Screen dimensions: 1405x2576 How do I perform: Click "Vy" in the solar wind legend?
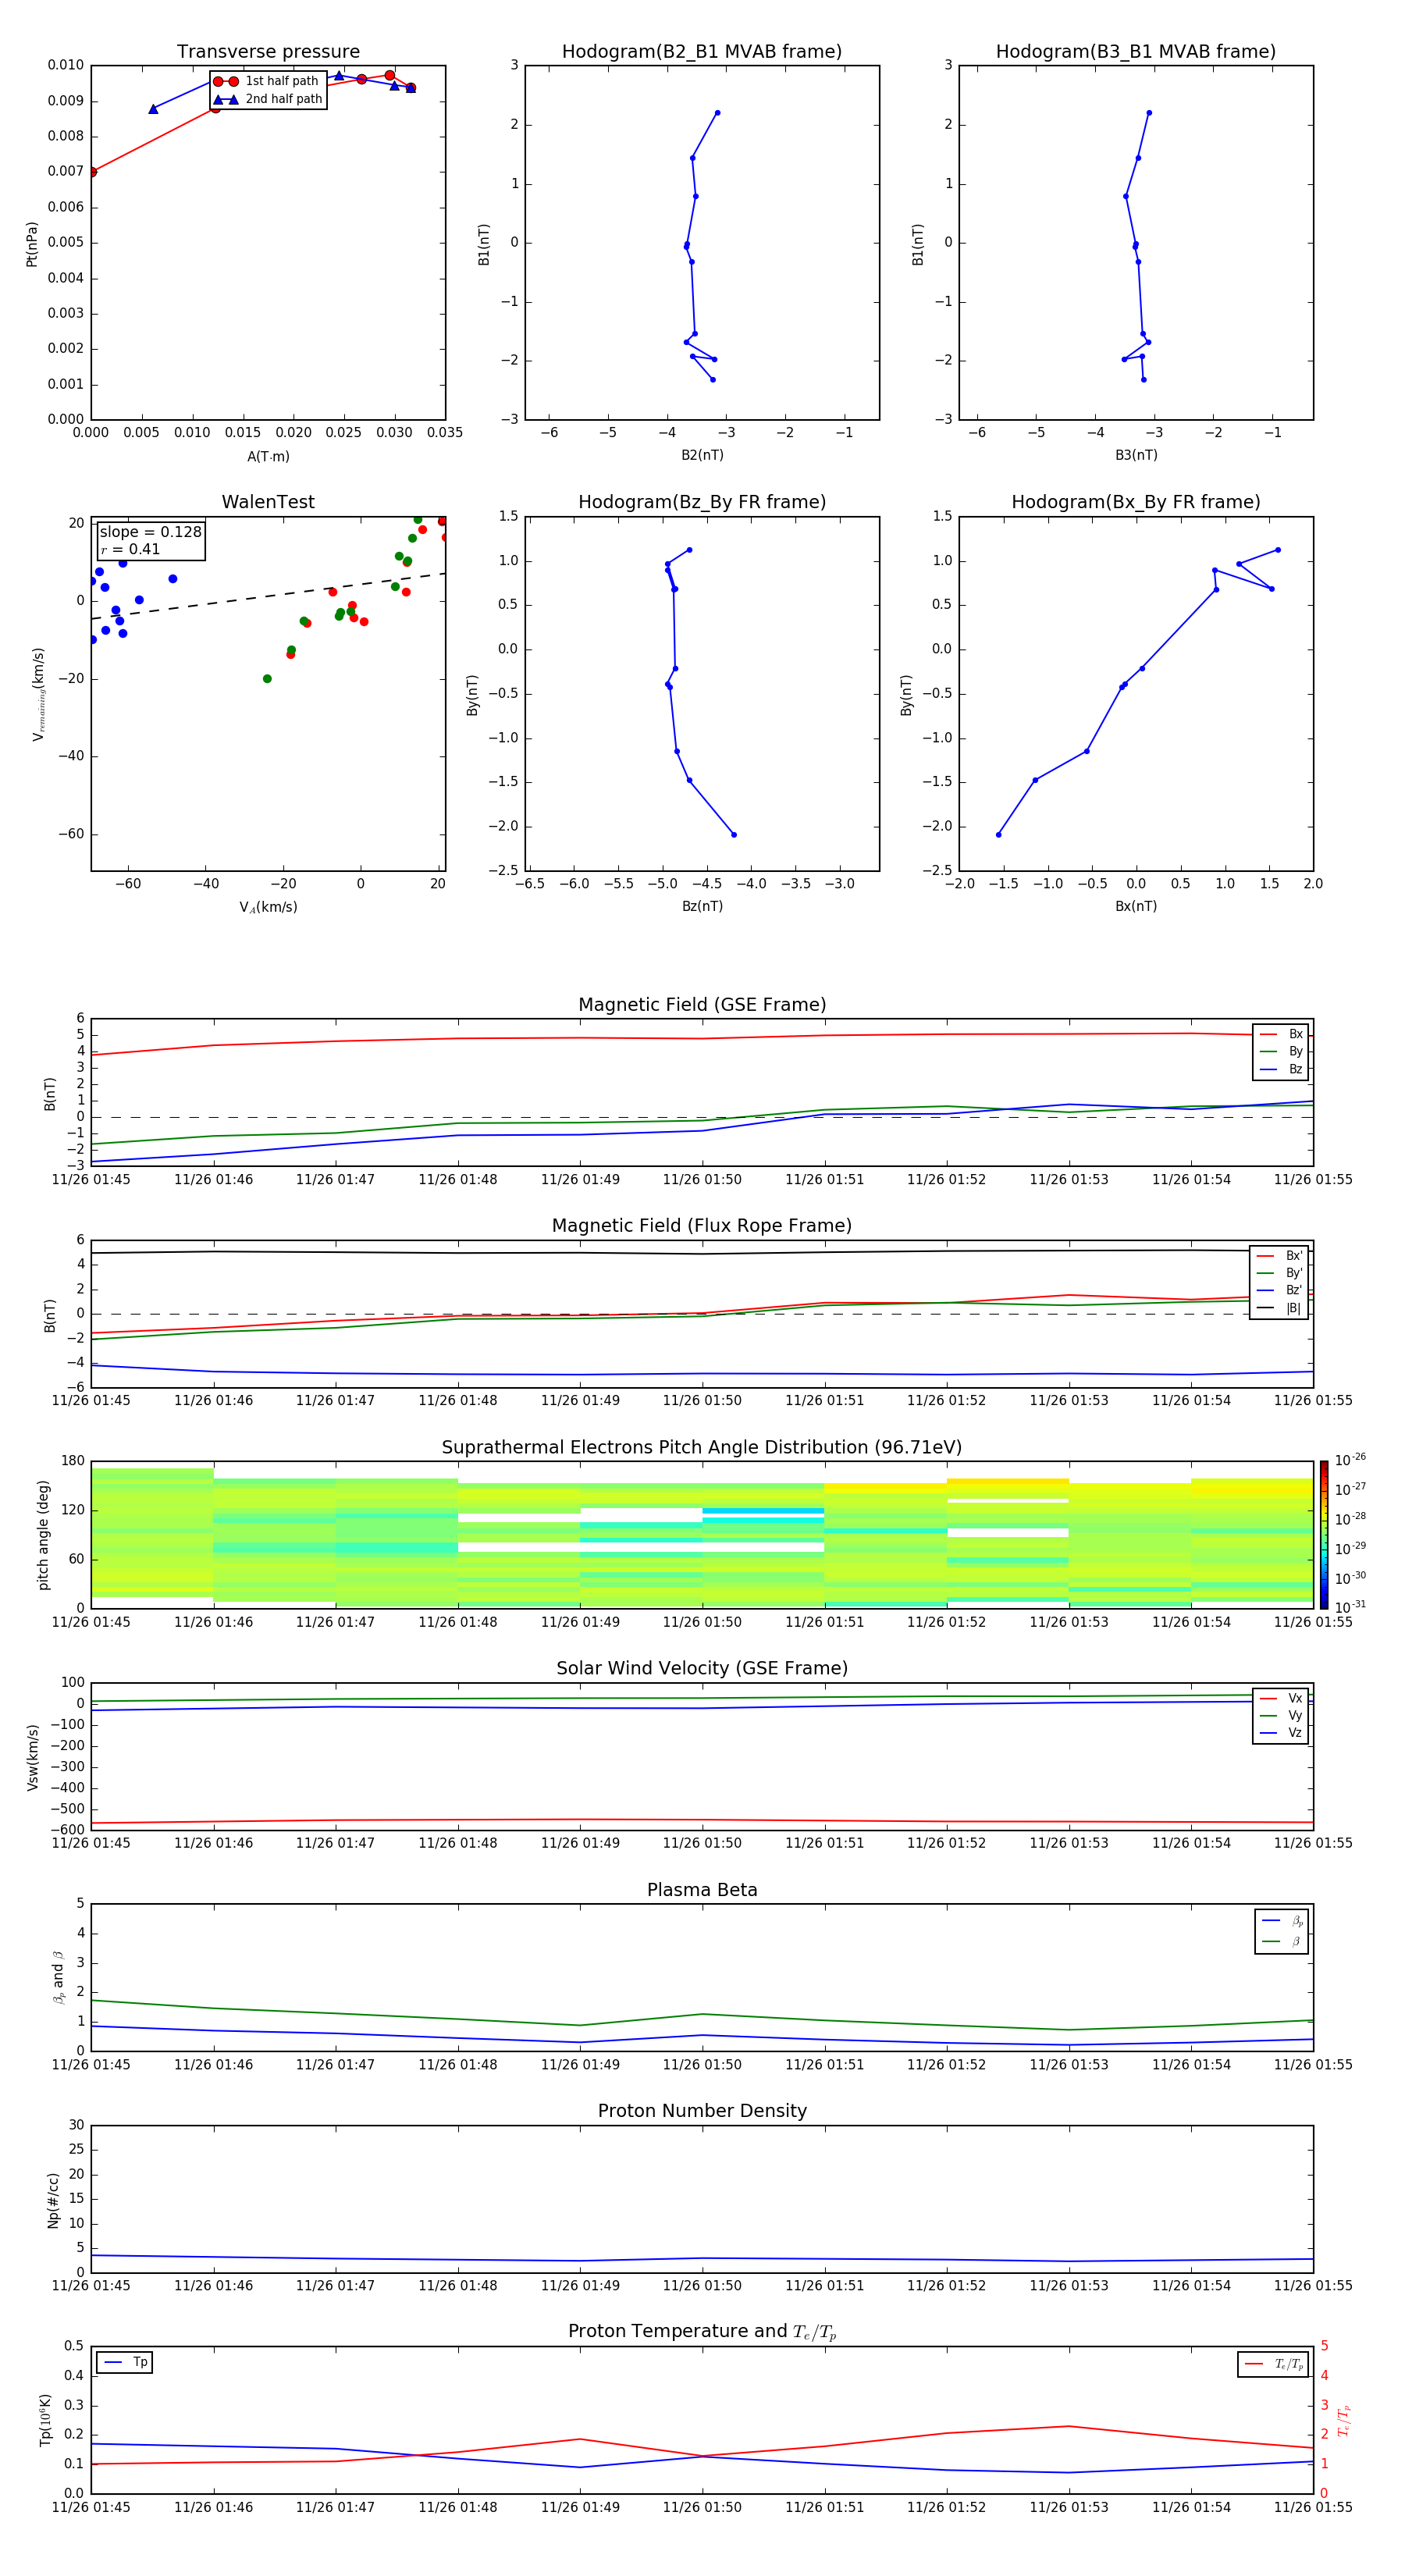tap(1295, 1716)
